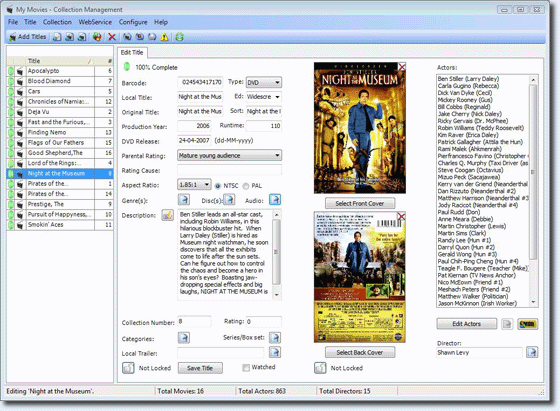Open the Series/Box set selection icon
Screen dimensions: 560x411
click(275, 338)
